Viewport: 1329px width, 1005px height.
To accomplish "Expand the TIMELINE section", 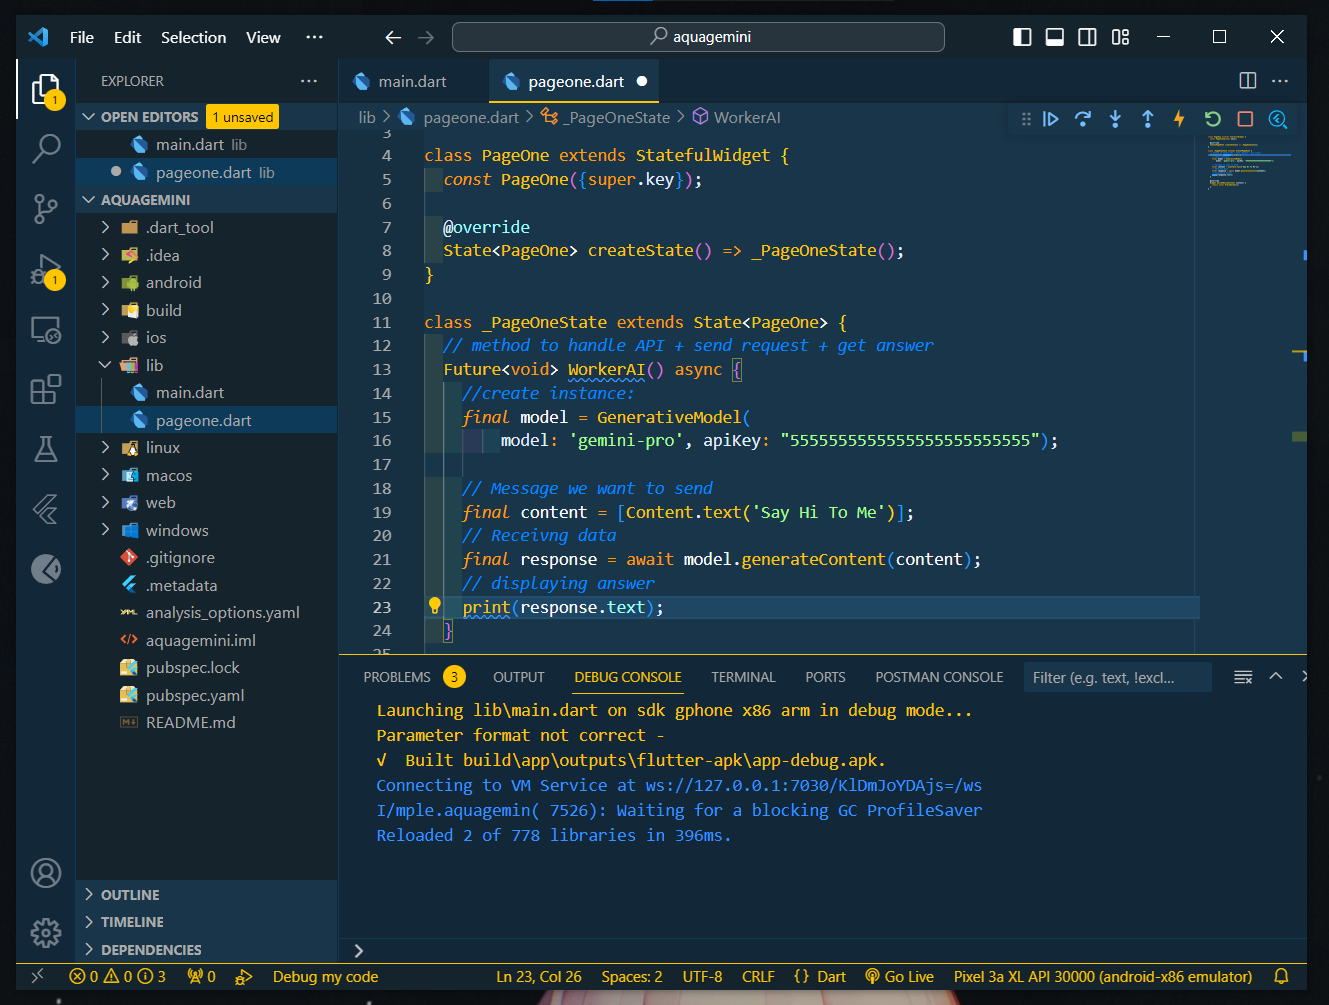I will (206, 921).
